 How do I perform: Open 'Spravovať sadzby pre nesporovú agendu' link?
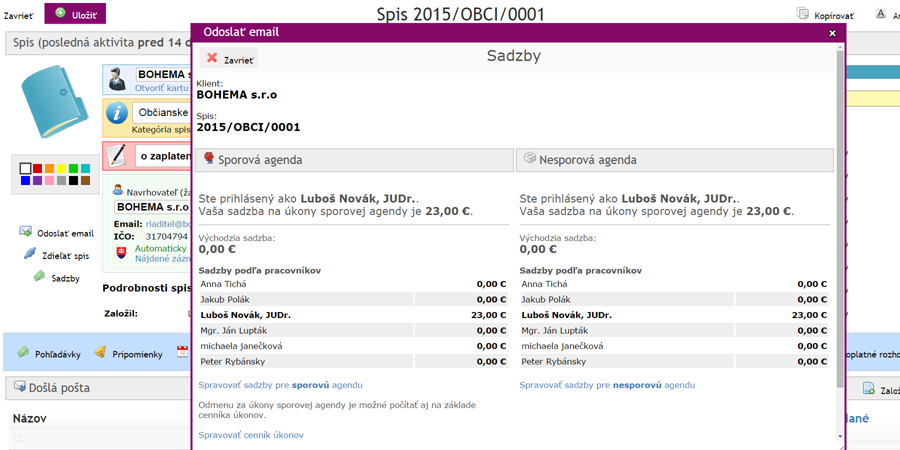607,385
